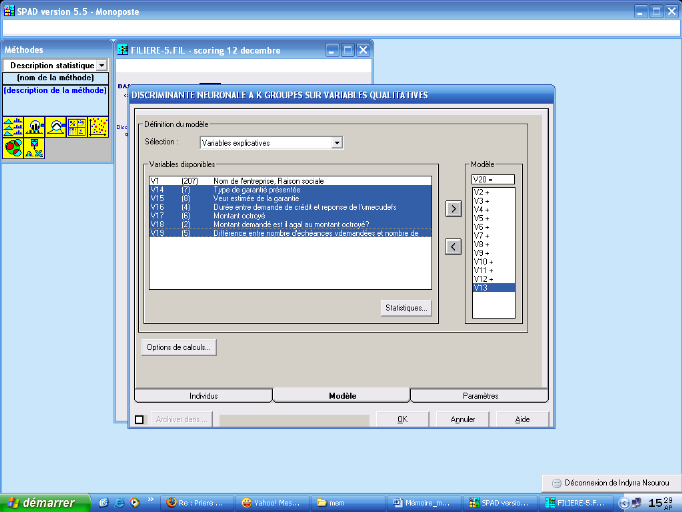Toggle the checkbox beside Archiver dans
The width and height of the screenshot is (682, 512).
[140, 420]
